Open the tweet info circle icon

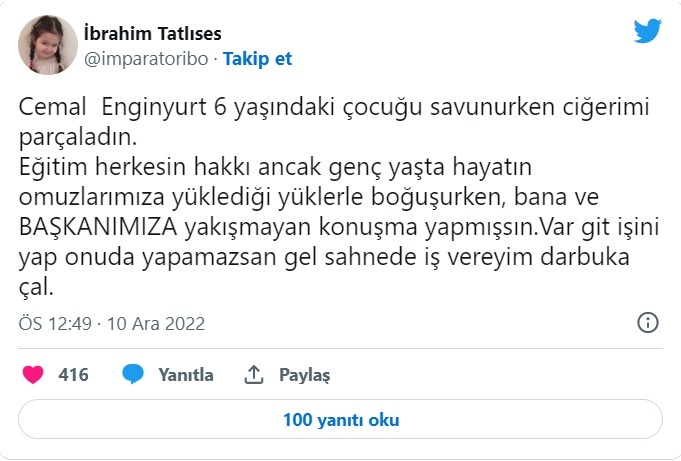click(648, 322)
